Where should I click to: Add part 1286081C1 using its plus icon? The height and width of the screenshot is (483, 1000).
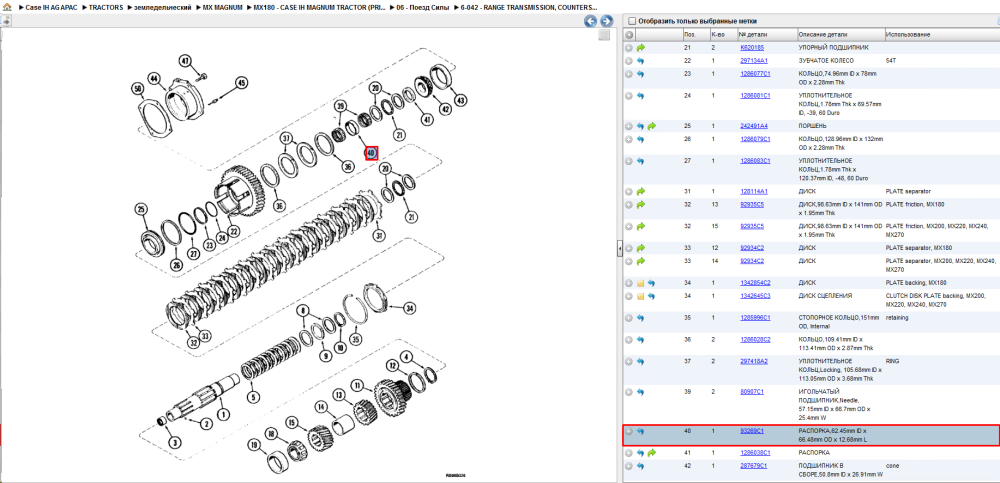pyautogui.click(x=629, y=96)
